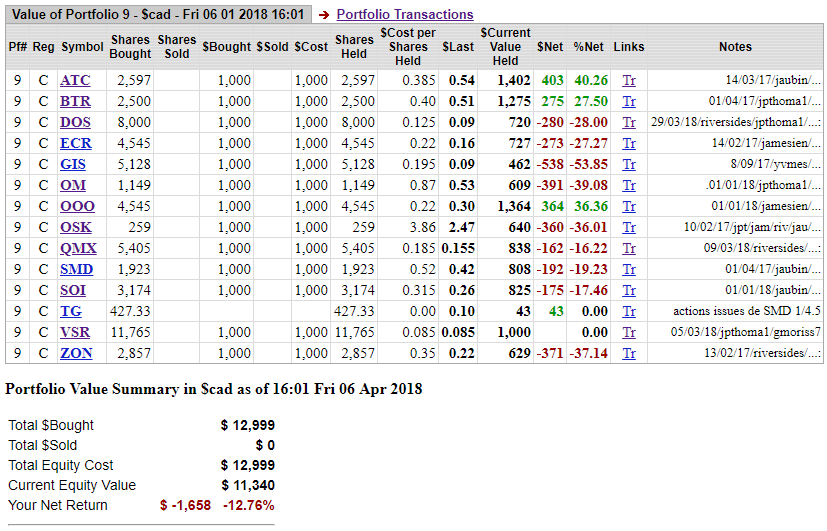Open the VSR symbol link

pos(75,332)
